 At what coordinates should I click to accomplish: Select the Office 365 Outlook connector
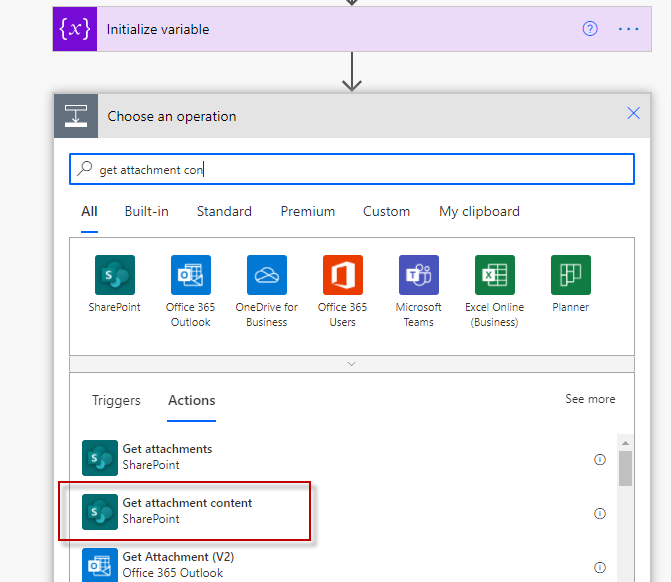pos(191,291)
